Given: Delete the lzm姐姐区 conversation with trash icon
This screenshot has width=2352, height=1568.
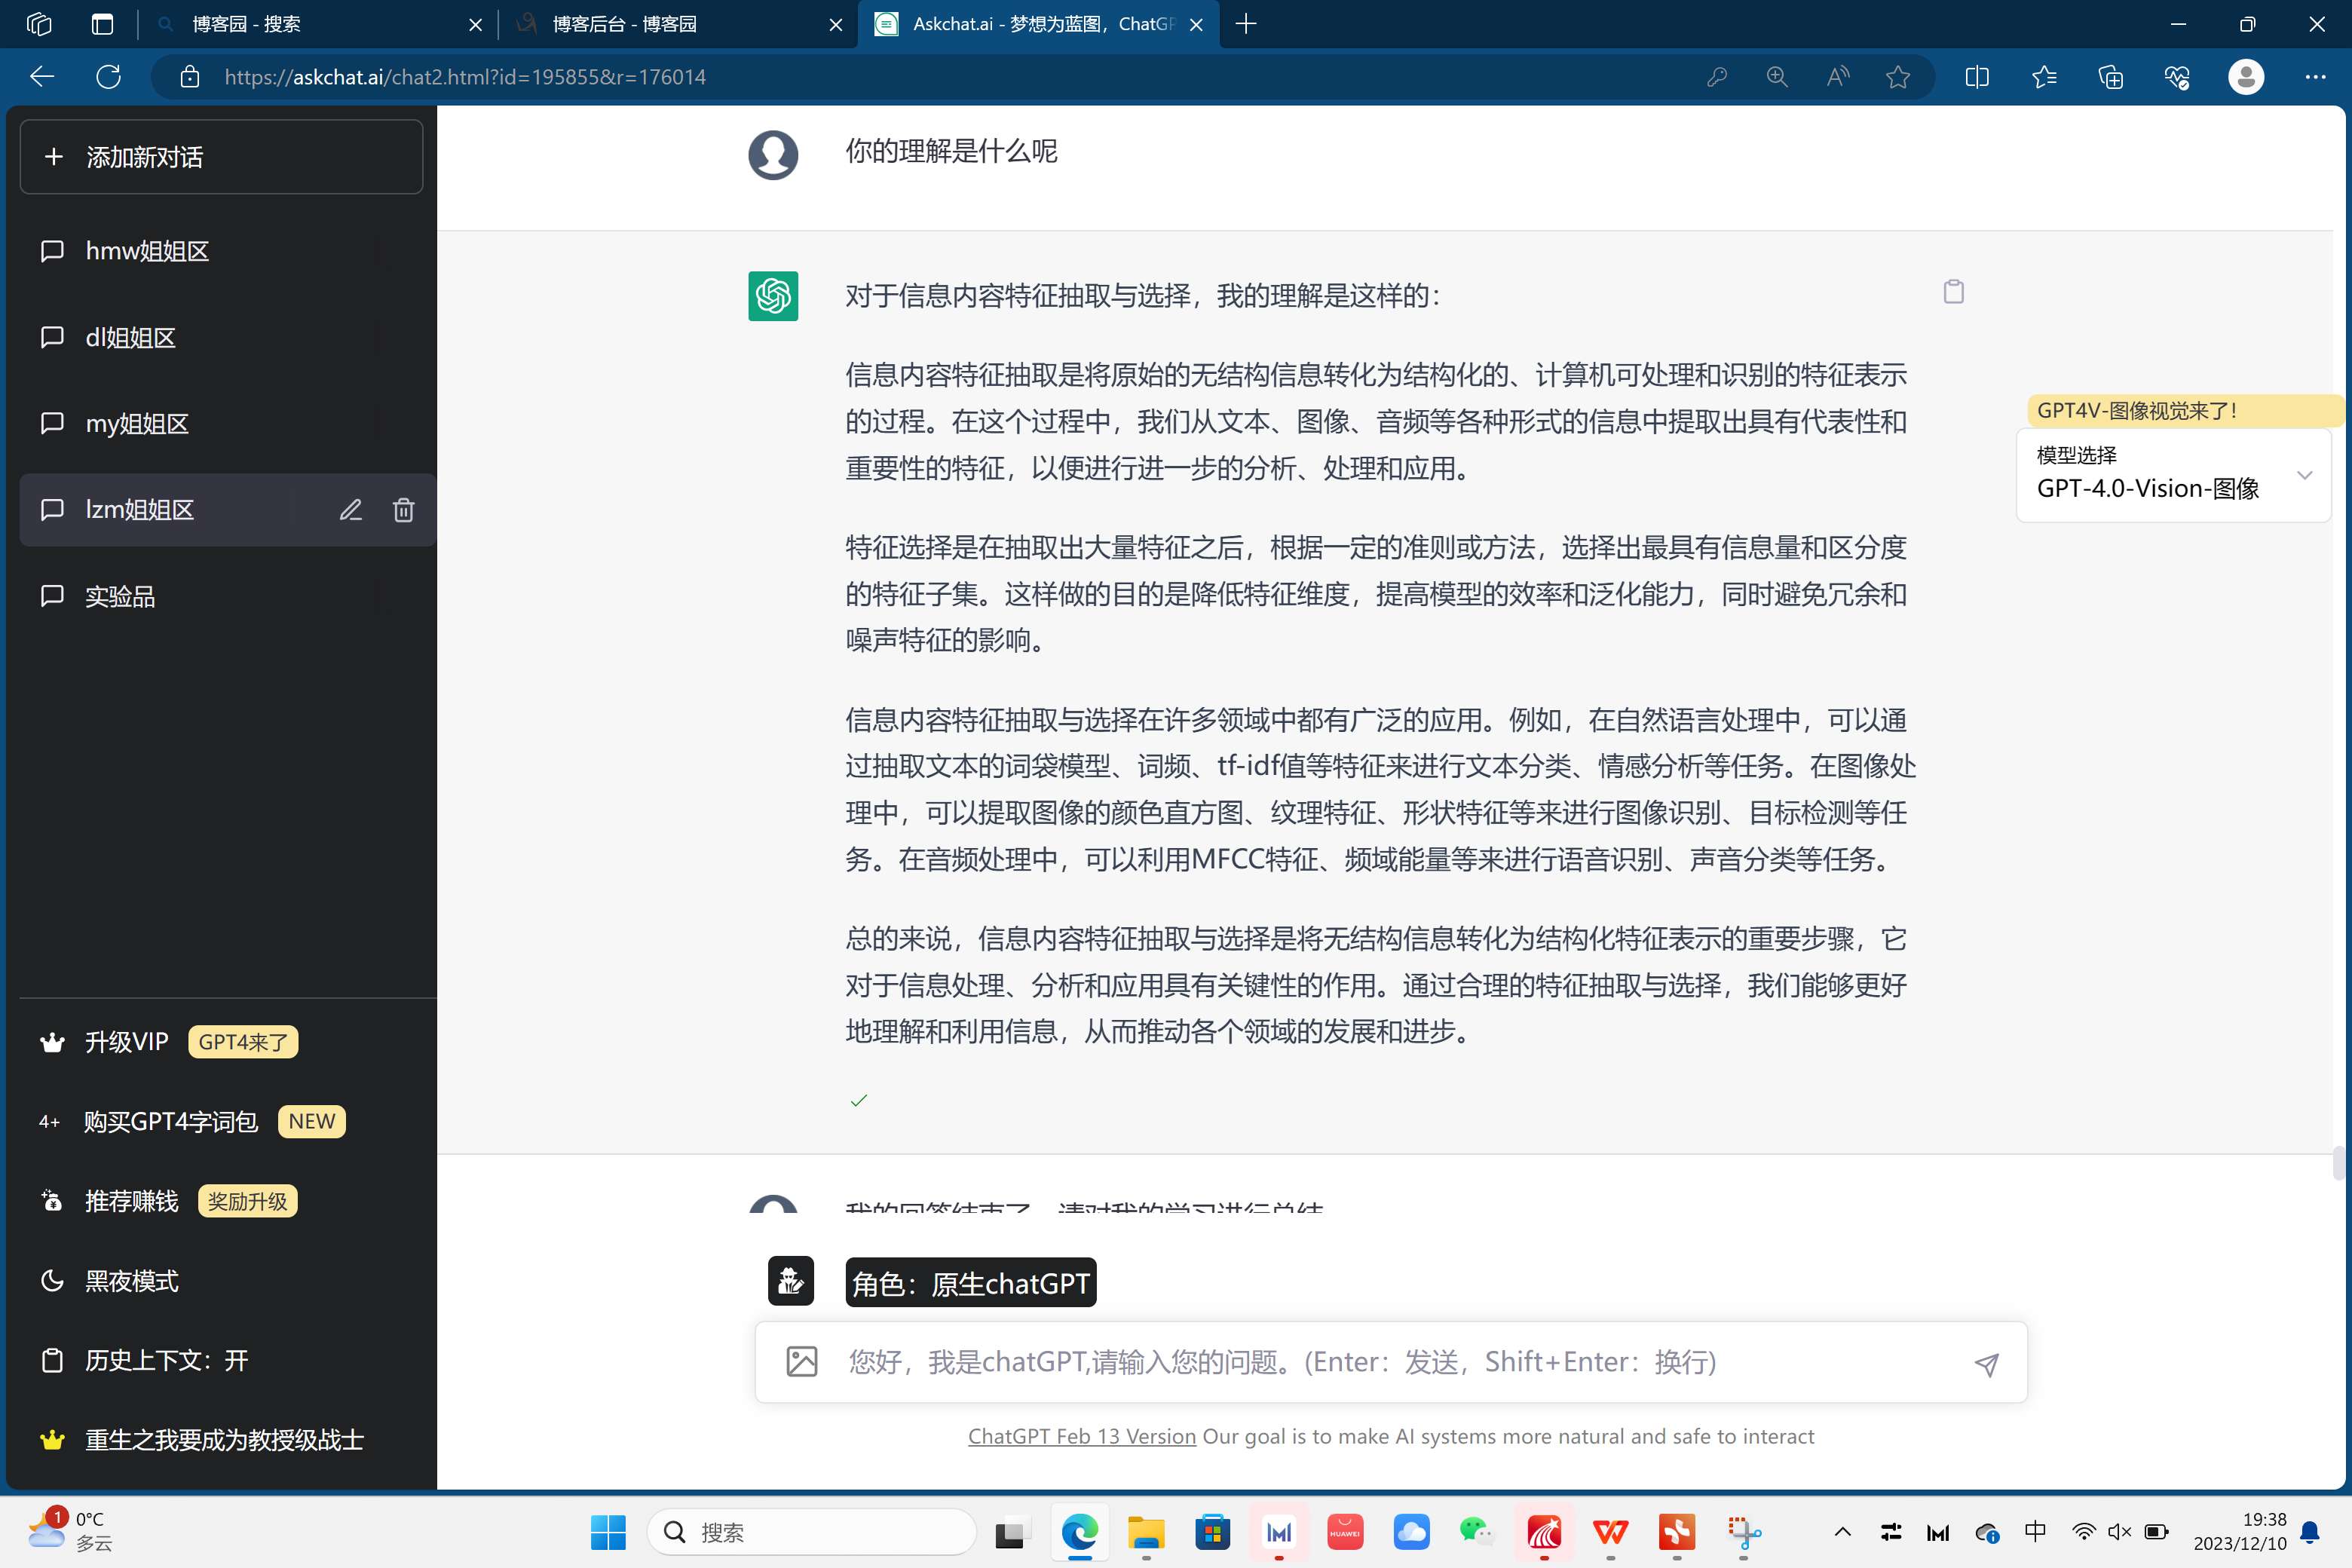Looking at the screenshot, I should coord(403,510).
